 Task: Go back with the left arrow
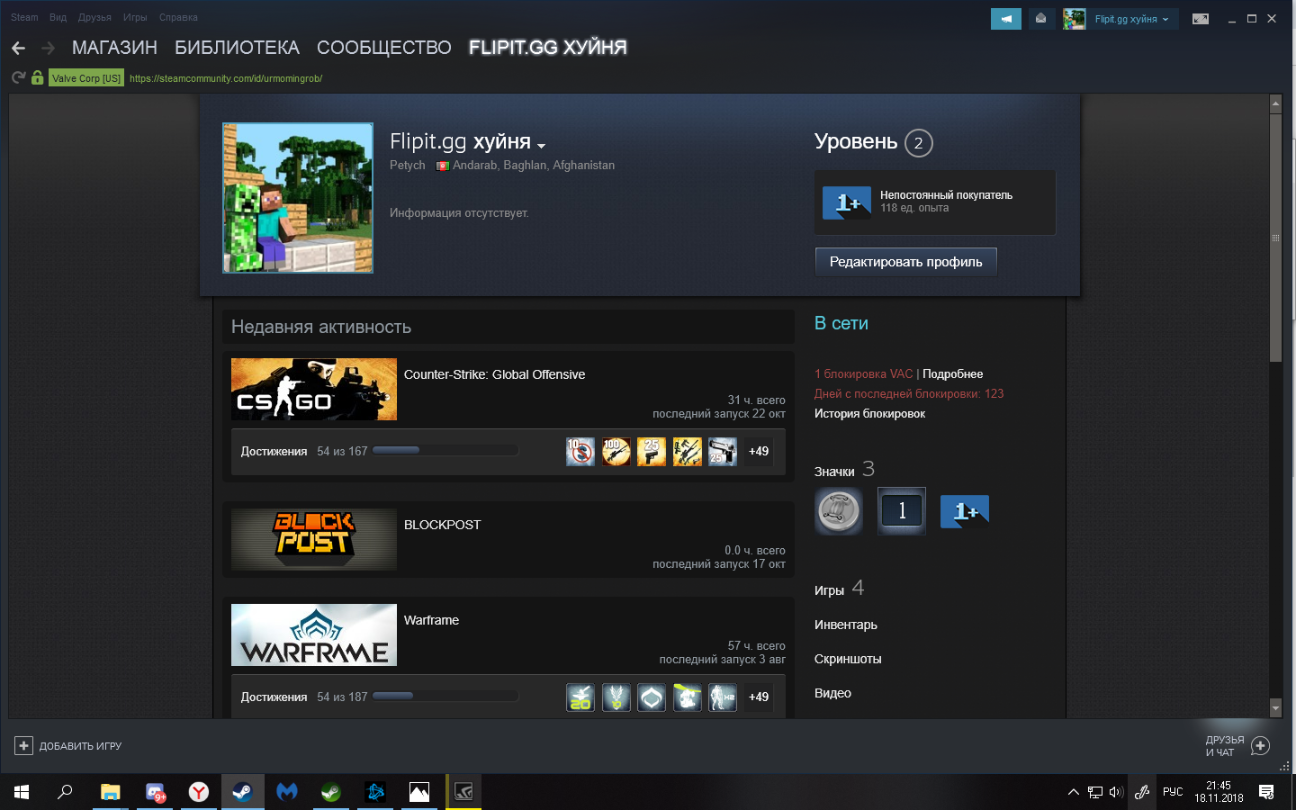pyautogui.click(x=19, y=48)
